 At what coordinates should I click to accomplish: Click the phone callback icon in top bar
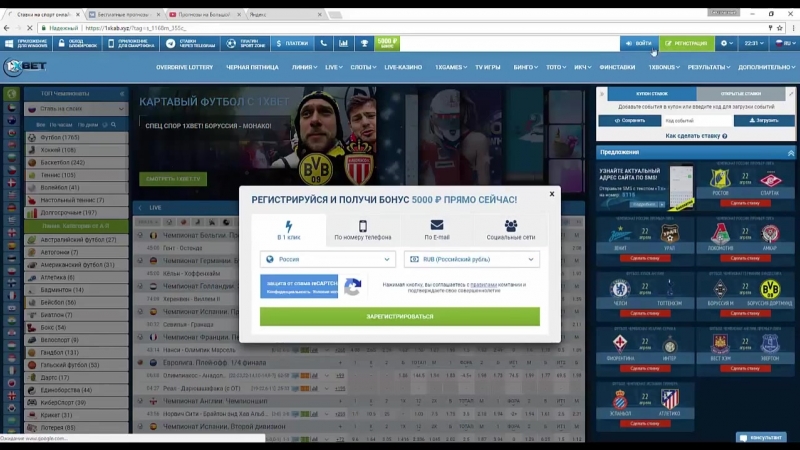point(323,44)
